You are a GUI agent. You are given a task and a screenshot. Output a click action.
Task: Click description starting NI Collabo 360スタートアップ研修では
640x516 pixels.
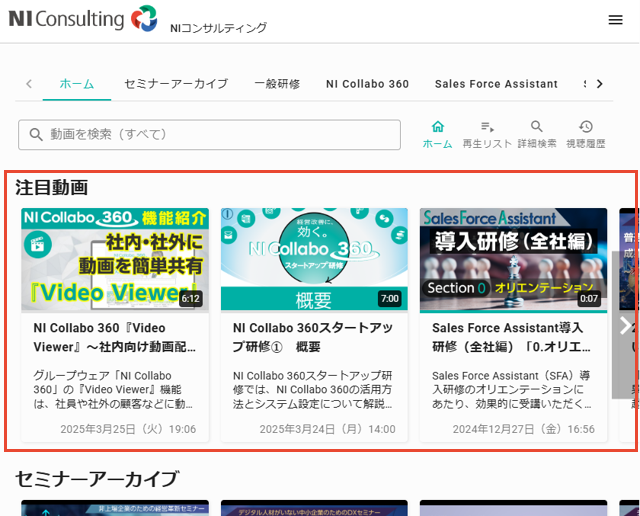pos(313,389)
